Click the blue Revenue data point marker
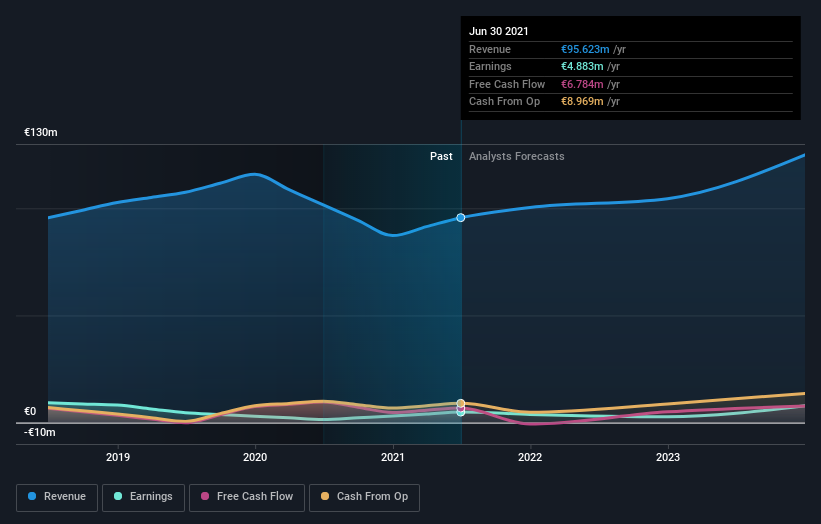 click(x=461, y=218)
